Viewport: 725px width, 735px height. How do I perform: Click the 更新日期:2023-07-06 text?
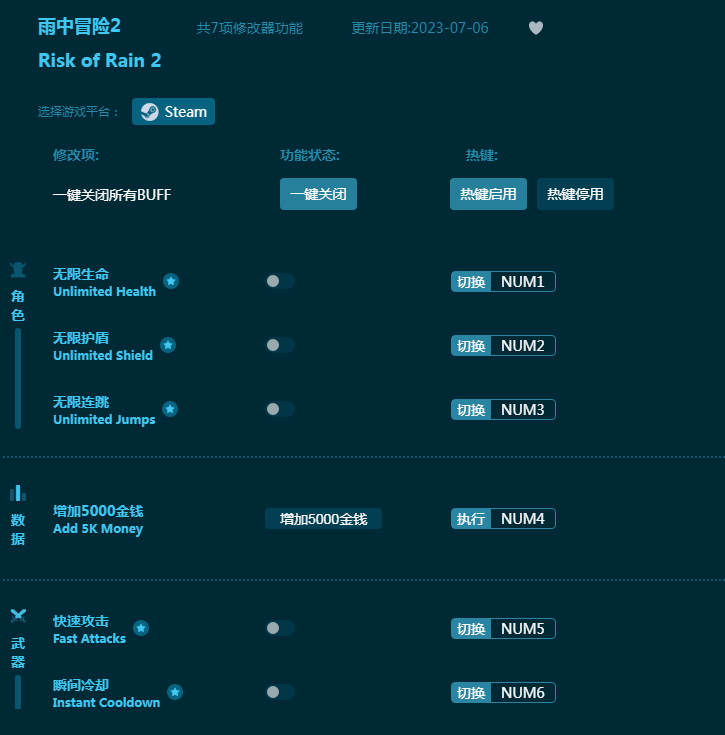(x=420, y=28)
